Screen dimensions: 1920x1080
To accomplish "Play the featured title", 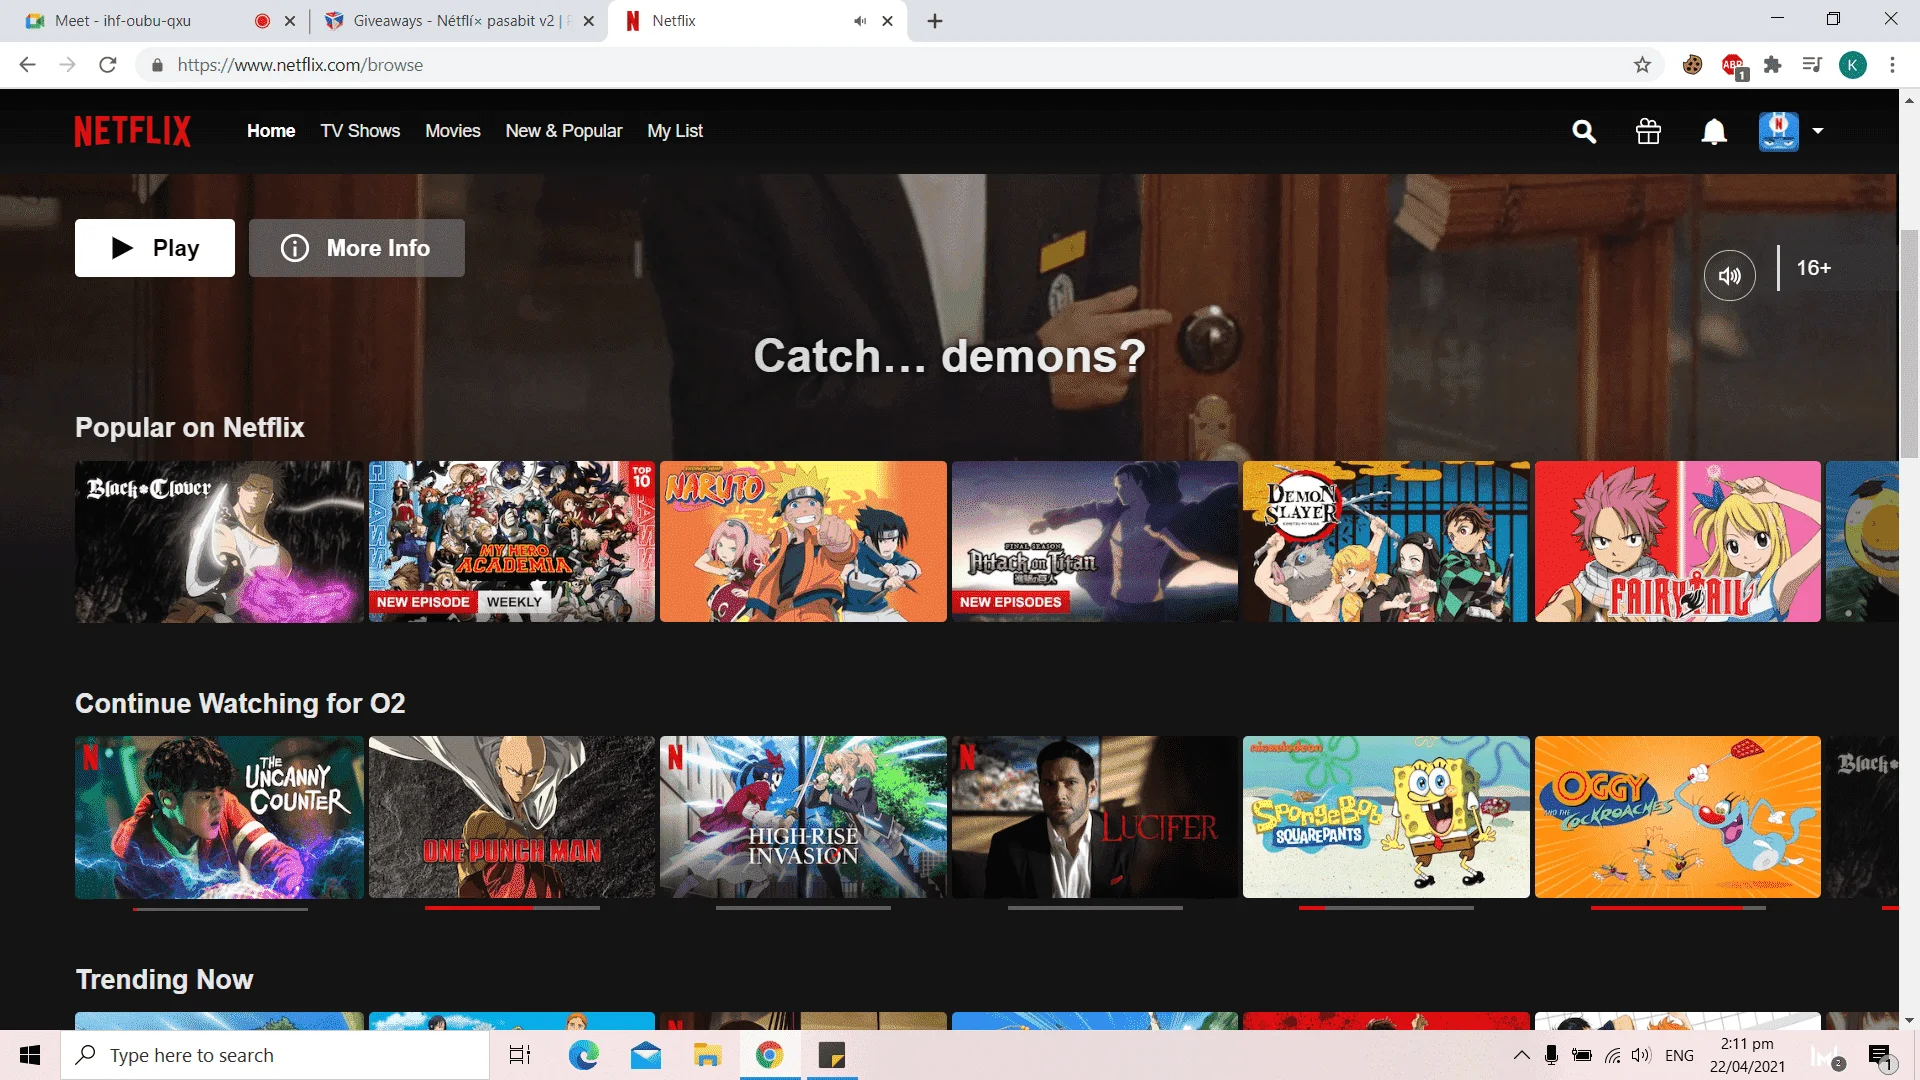I will 155,248.
